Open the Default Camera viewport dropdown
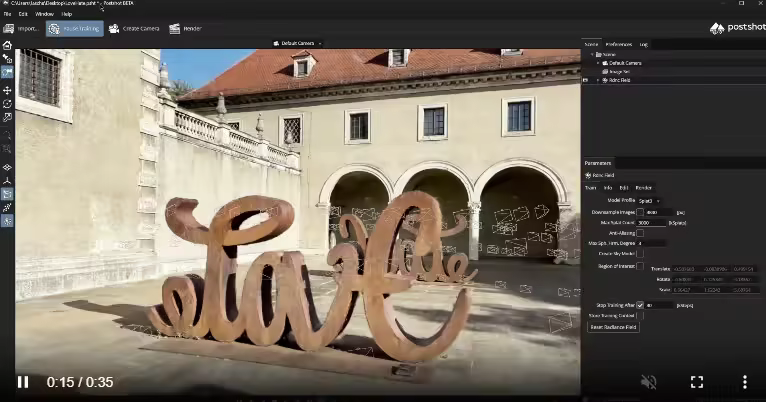Screen dimensions: 766x402 [295, 44]
